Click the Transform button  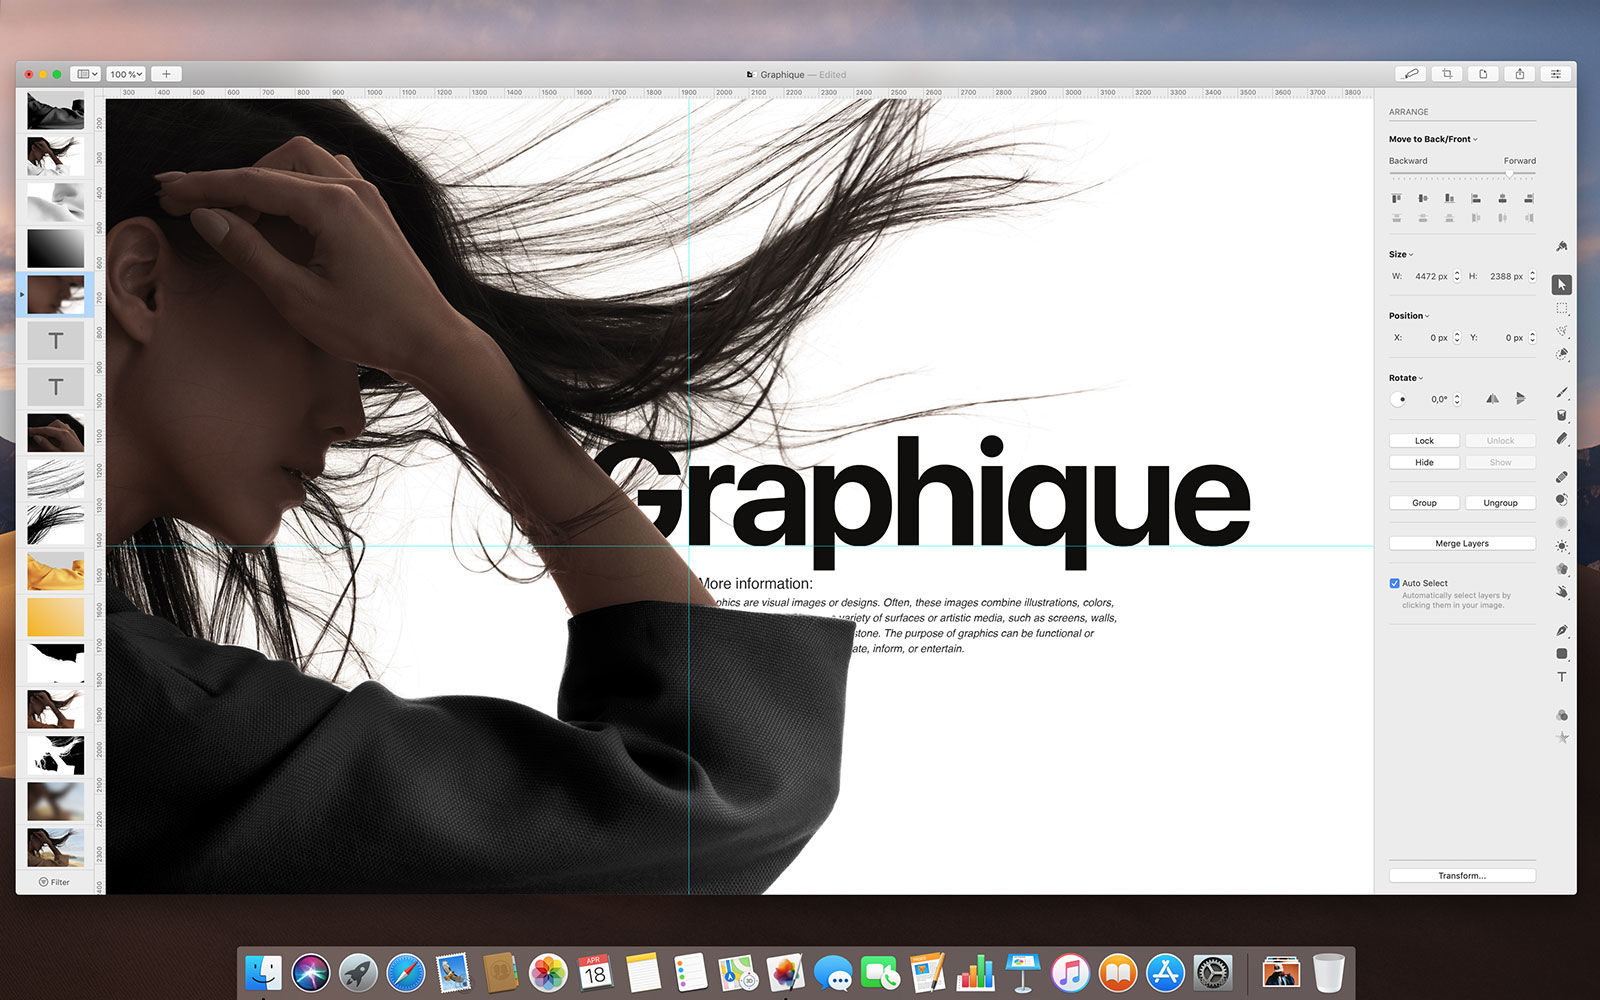(x=1461, y=875)
